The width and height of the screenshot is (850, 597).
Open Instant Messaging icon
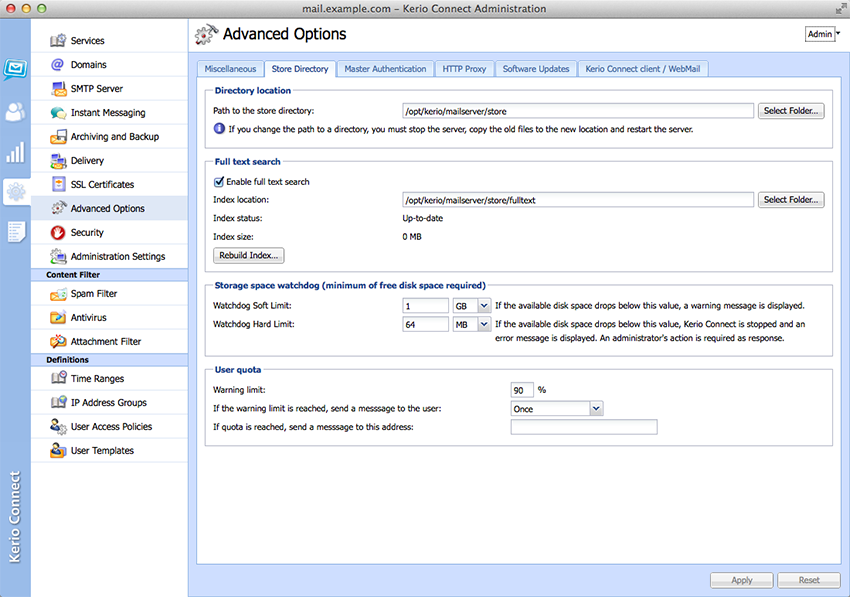click(58, 113)
